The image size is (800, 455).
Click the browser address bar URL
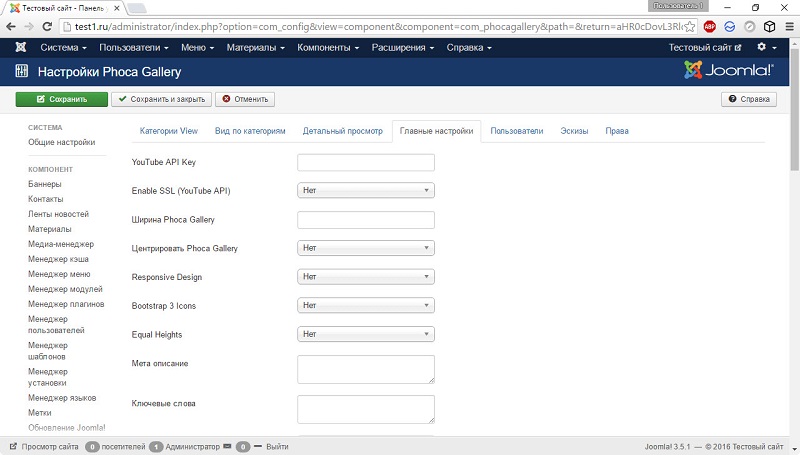pos(378,27)
